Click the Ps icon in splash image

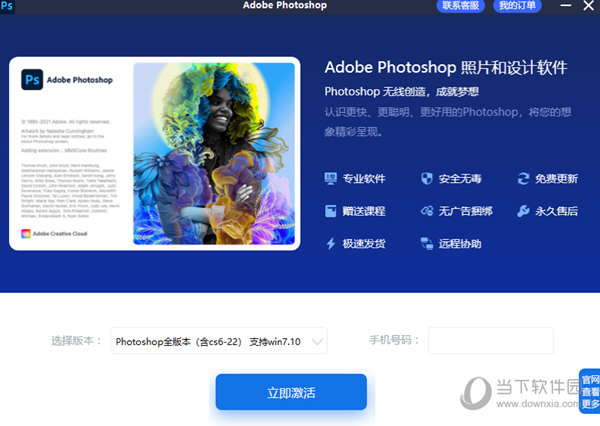pyautogui.click(x=32, y=80)
